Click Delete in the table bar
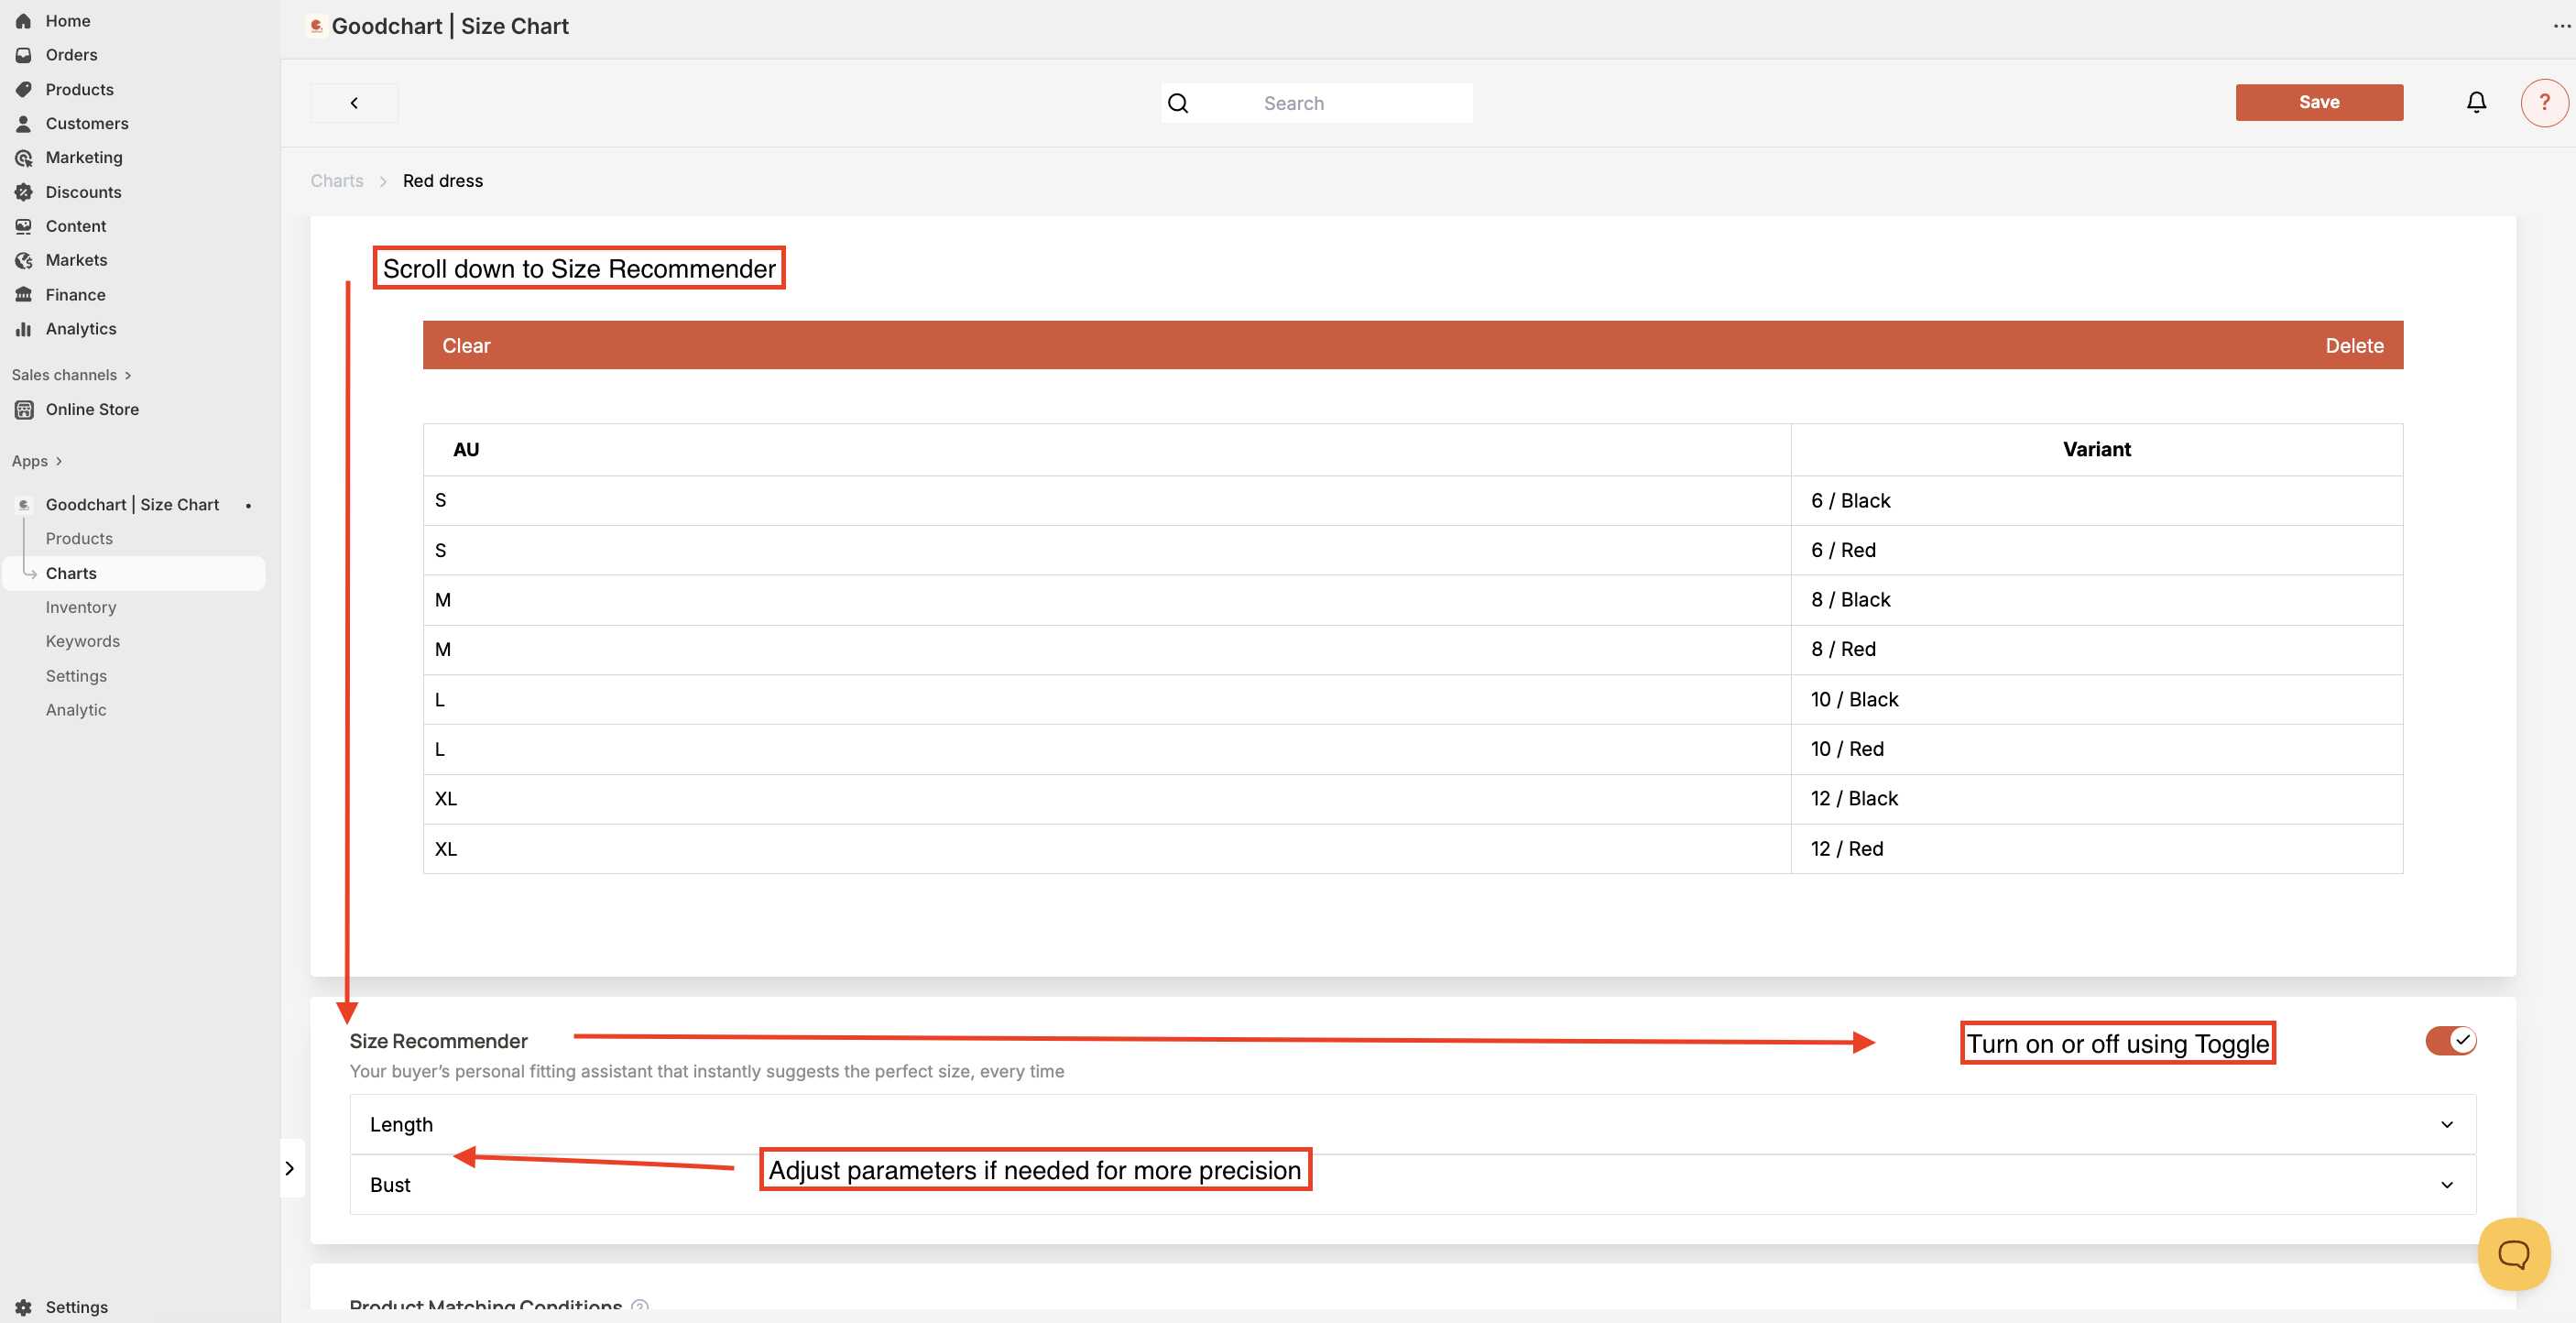Image resolution: width=2576 pixels, height=1323 pixels. pyautogui.click(x=2354, y=345)
